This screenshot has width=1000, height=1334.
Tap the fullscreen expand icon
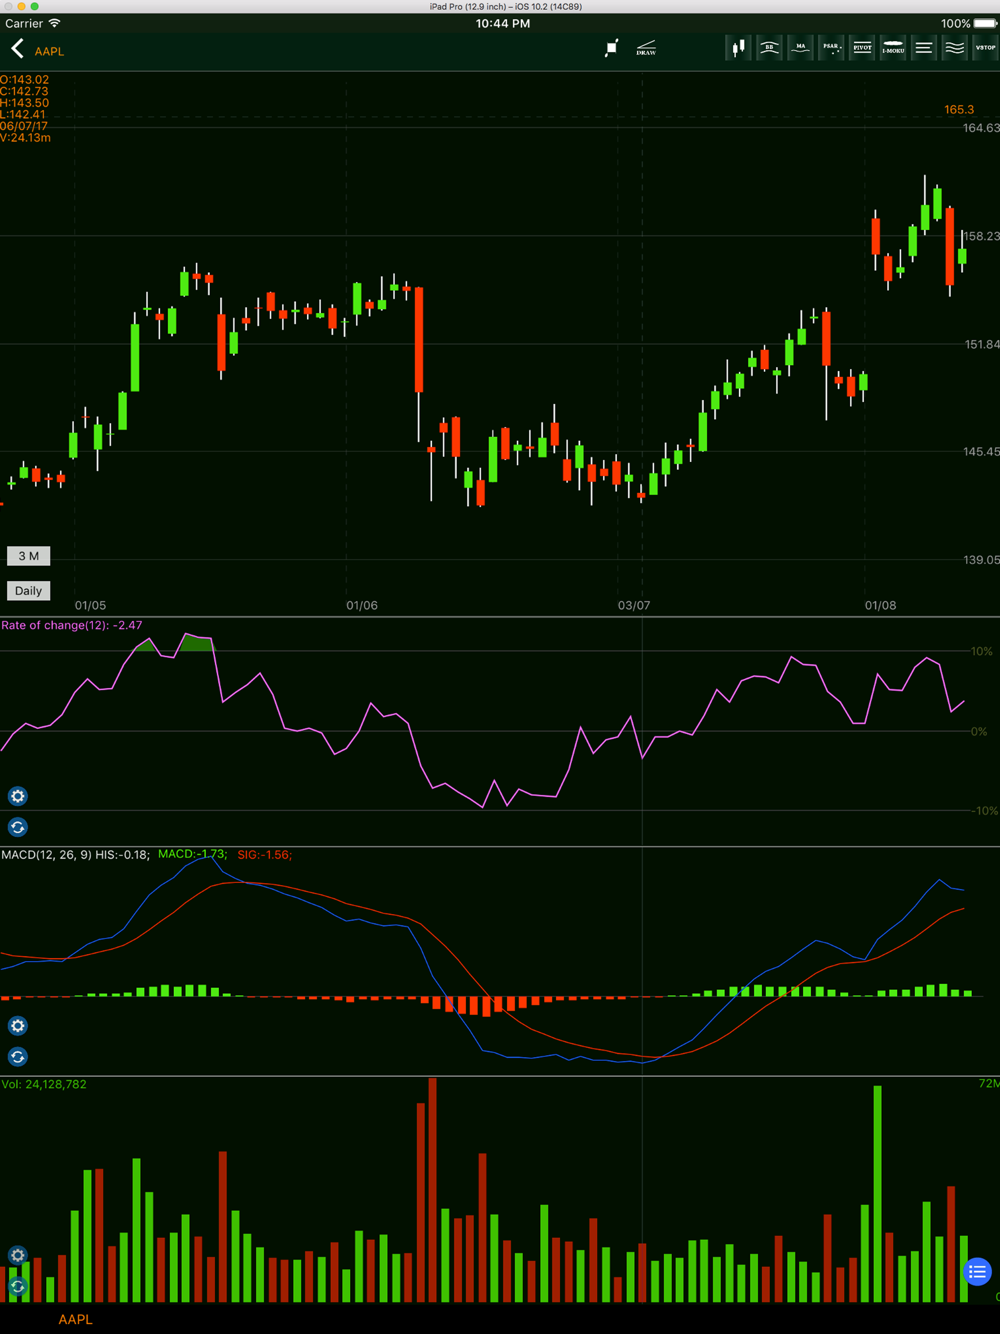pyautogui.click(x=611, y=48)
